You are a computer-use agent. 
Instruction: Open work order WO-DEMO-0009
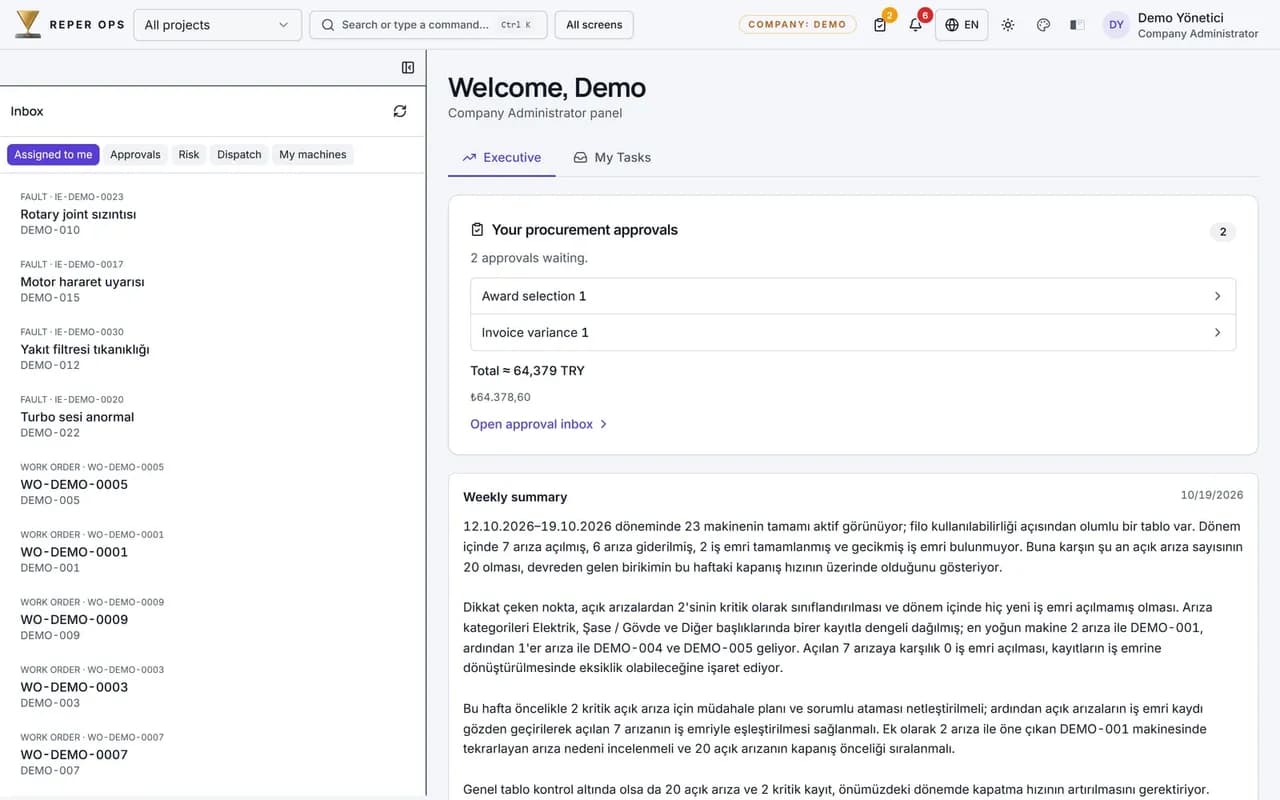213,618
